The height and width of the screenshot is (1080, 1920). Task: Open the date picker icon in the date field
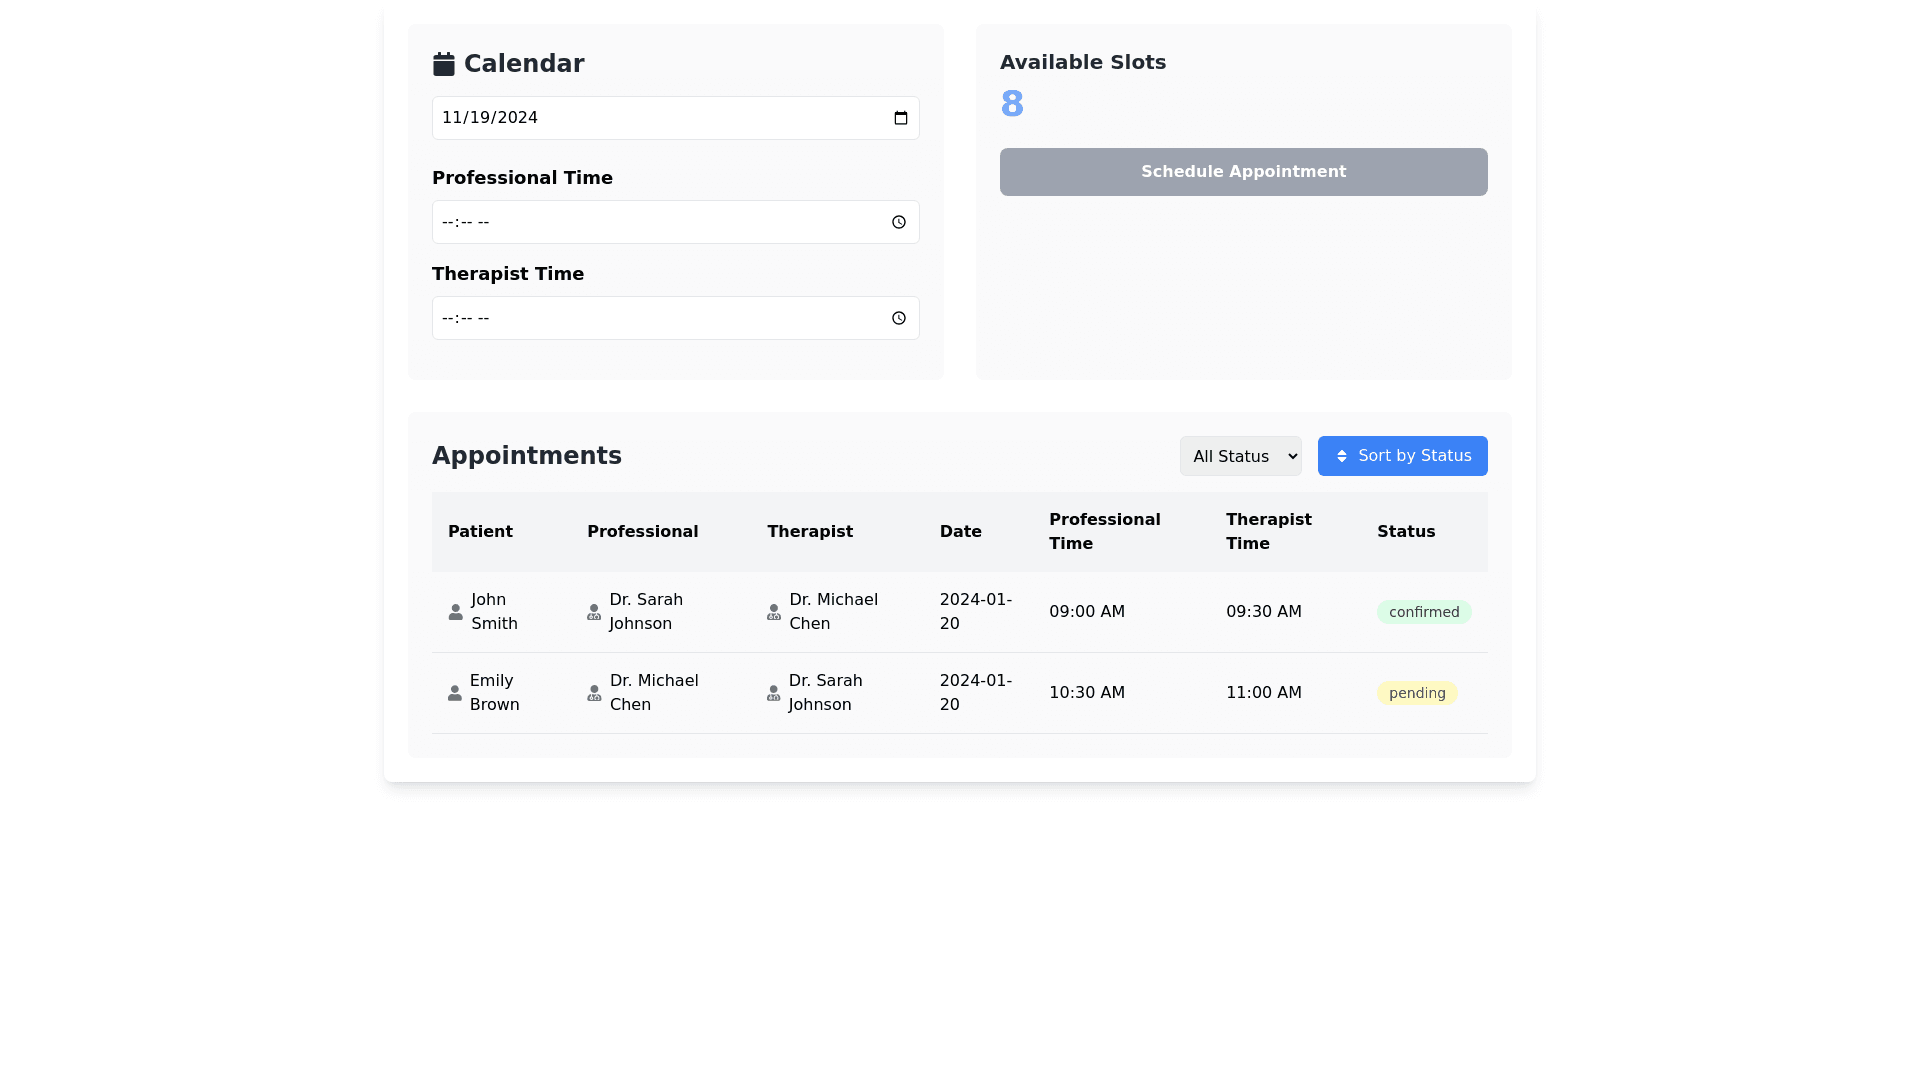pyautogui.click(x=899, y=117)
